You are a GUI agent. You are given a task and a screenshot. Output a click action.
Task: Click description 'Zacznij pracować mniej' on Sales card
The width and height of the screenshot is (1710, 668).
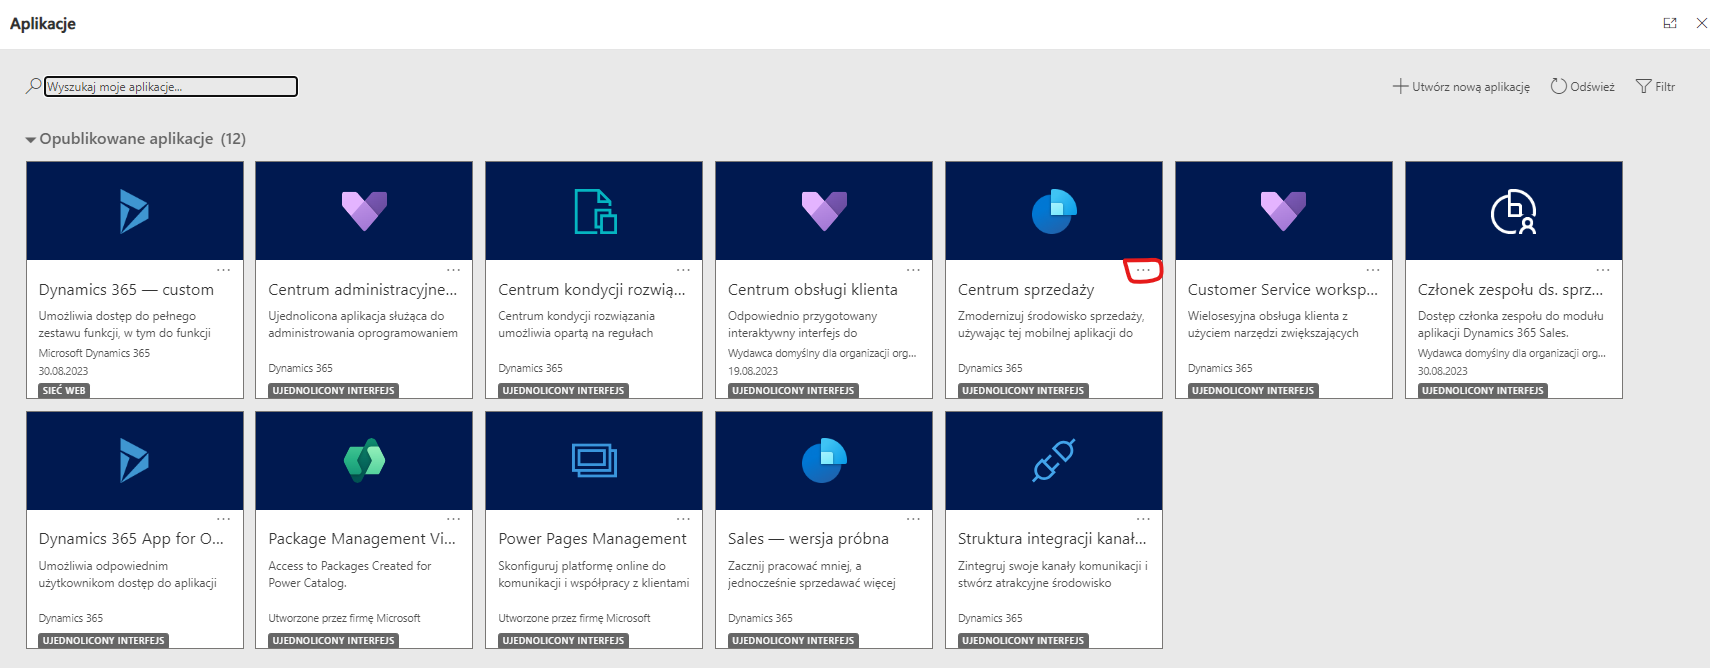[811, 574]
